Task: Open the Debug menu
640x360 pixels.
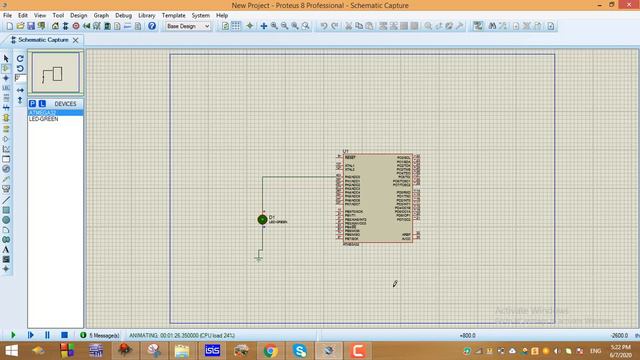Action: click(123, 16)
